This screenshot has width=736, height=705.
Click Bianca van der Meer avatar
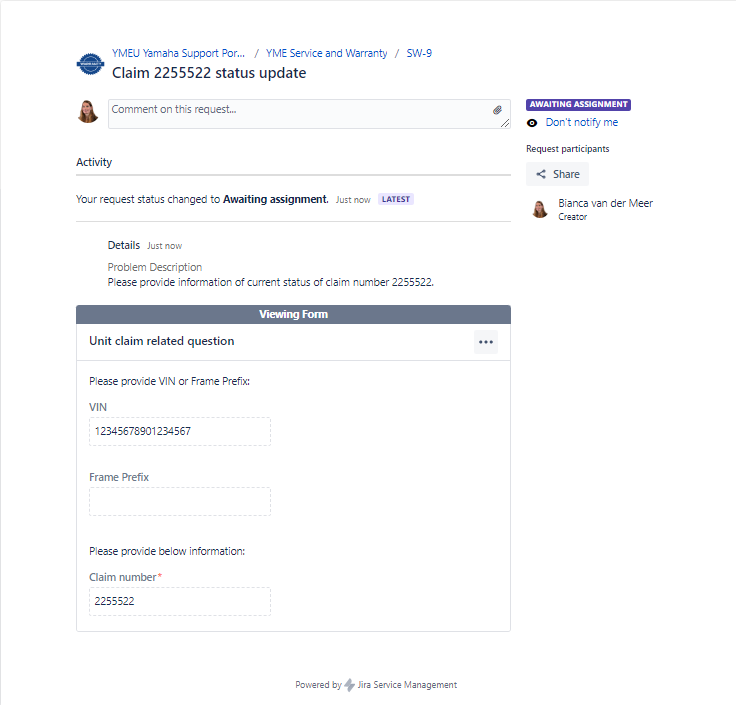[x=540, y=209]
